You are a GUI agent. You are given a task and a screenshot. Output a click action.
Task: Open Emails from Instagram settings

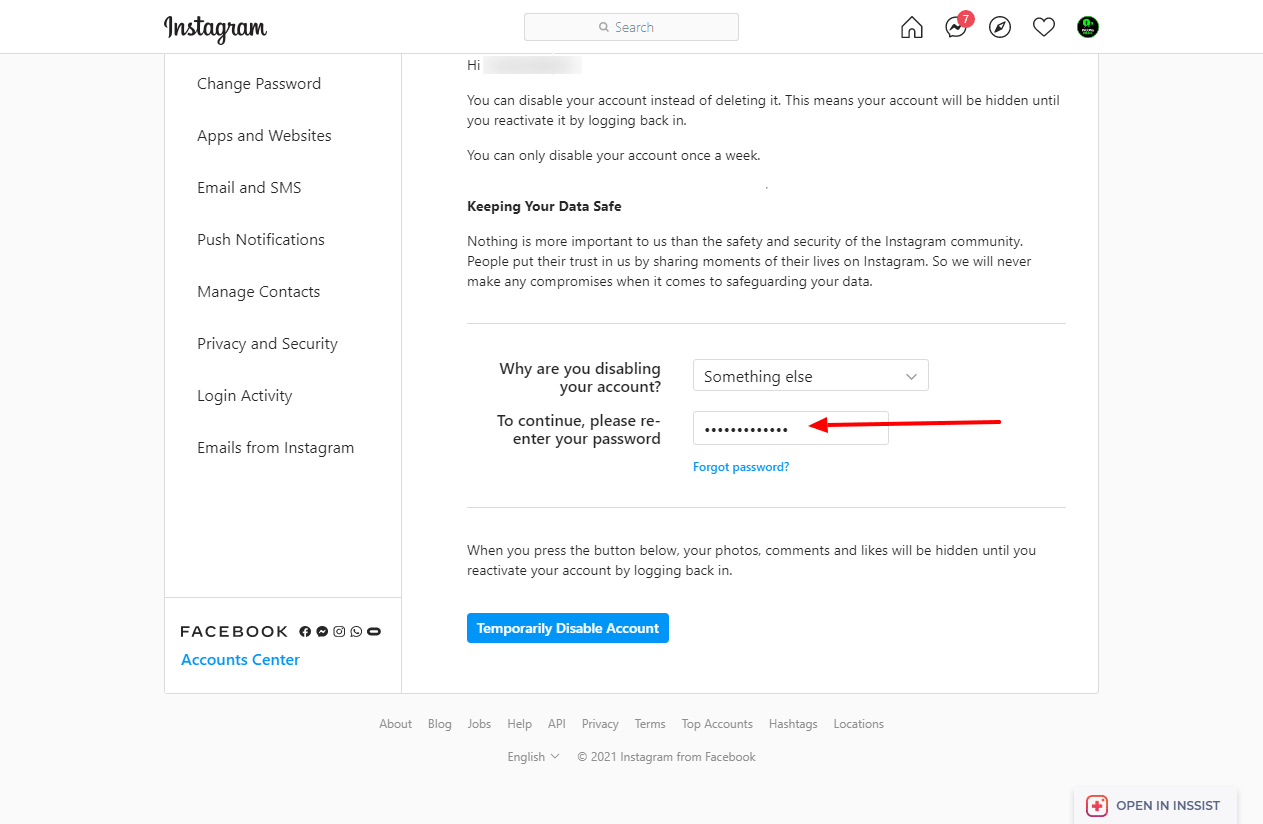276,448
